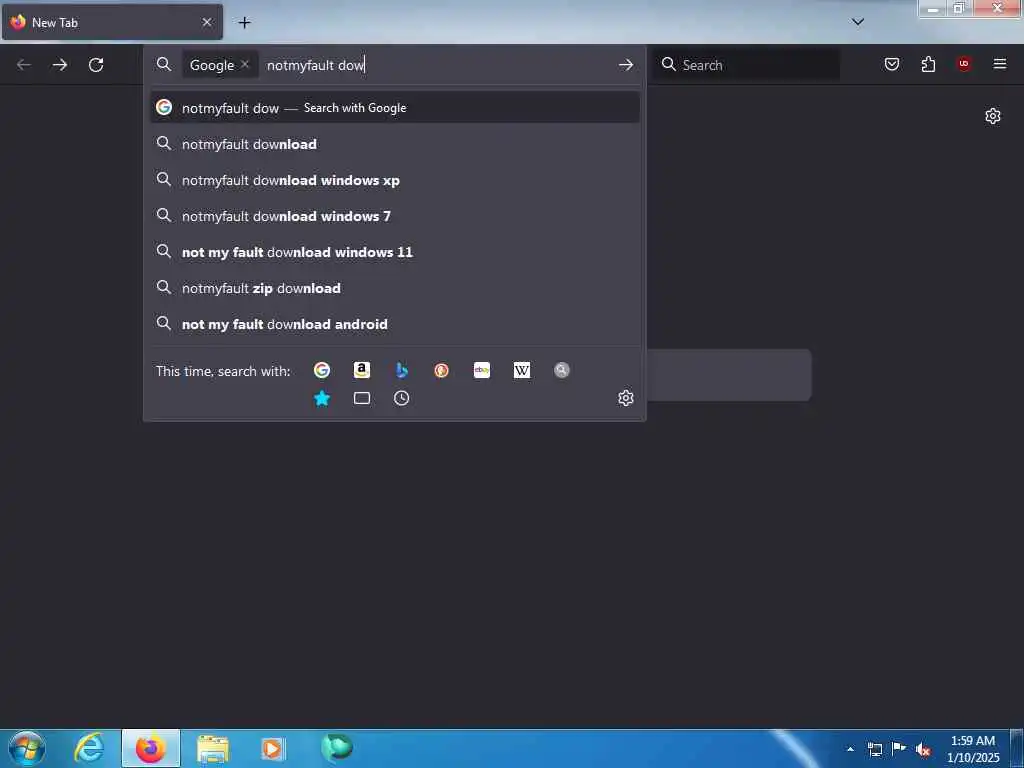Focus the separate Search box

click(747, 65)
